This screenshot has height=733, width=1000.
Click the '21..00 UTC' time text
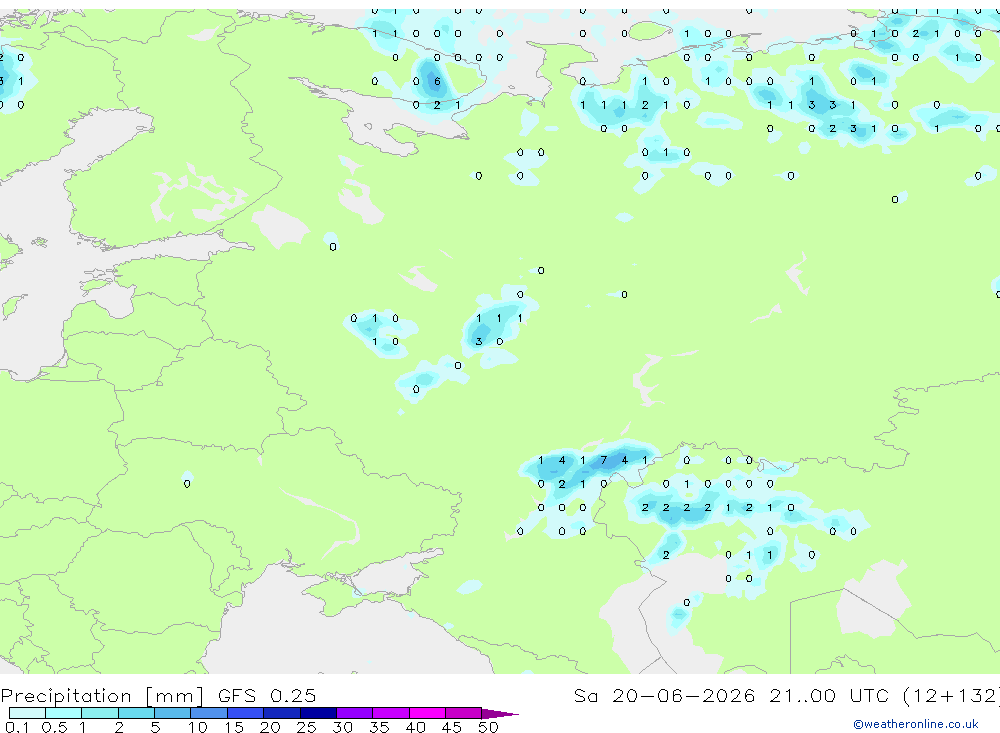click(829, 695)
